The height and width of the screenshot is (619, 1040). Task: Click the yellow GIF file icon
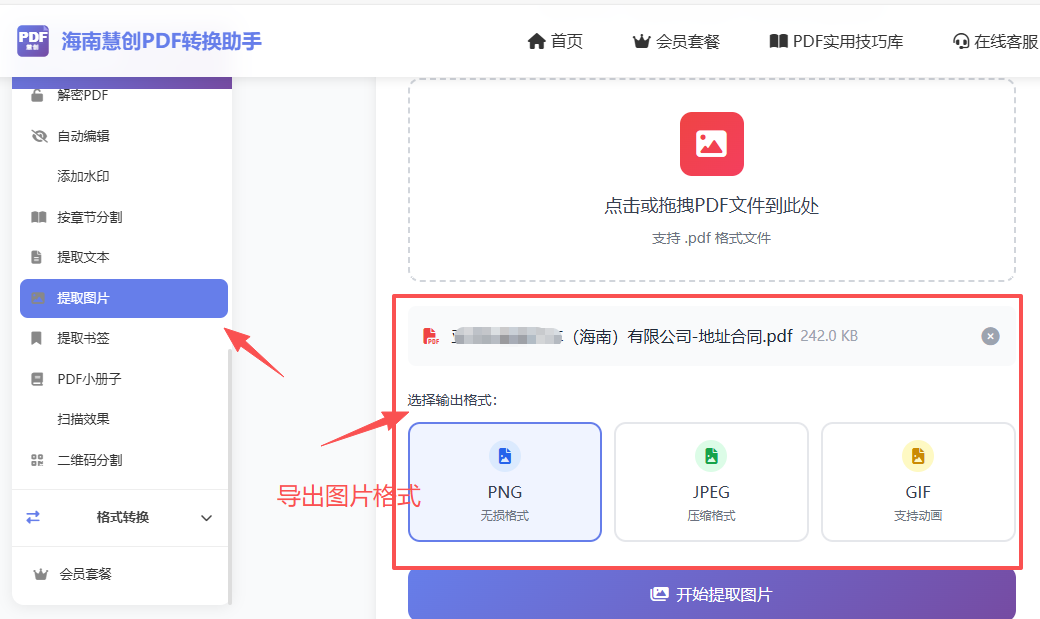pyautogui.click(x=918, y=456)
